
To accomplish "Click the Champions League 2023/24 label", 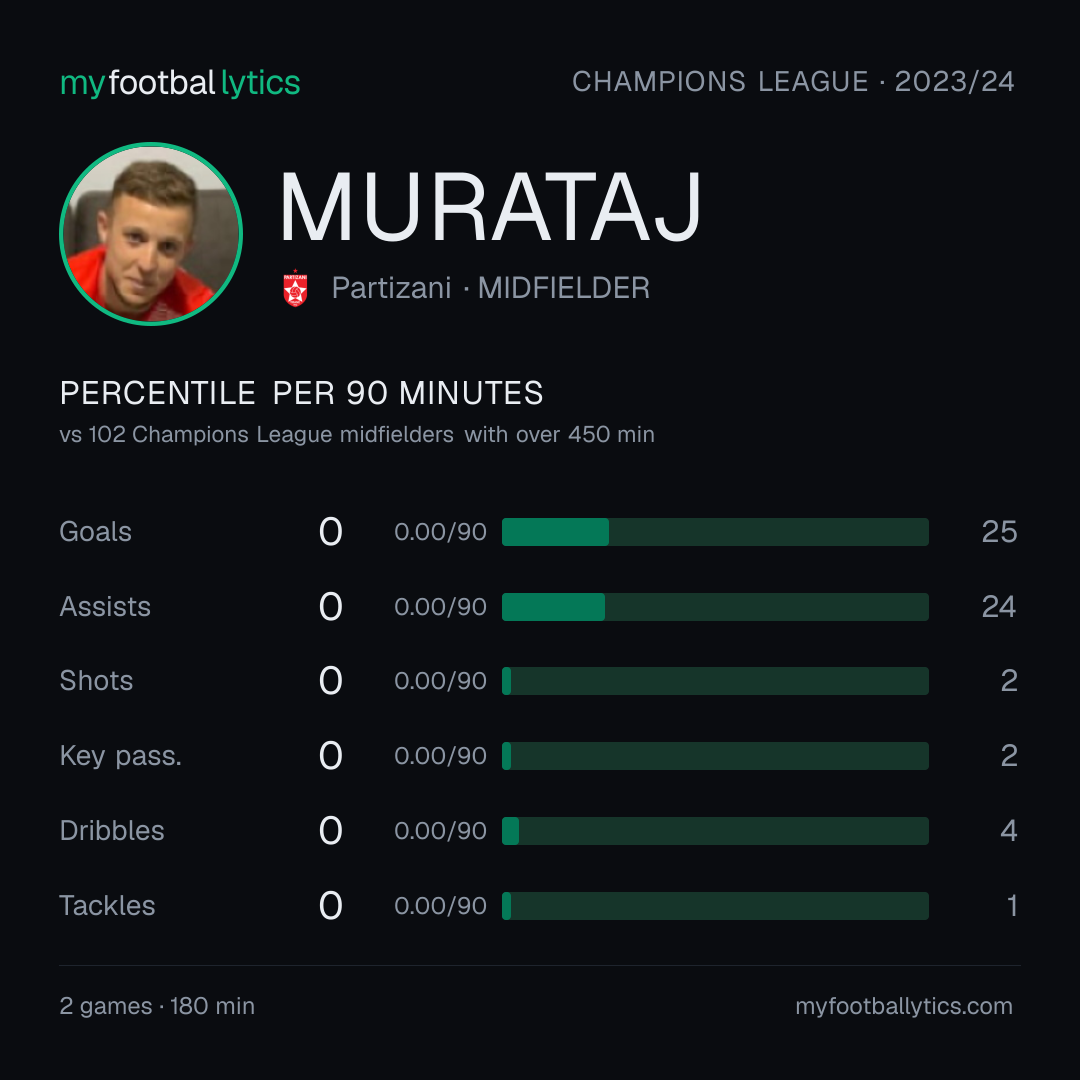I will point(793,81).
